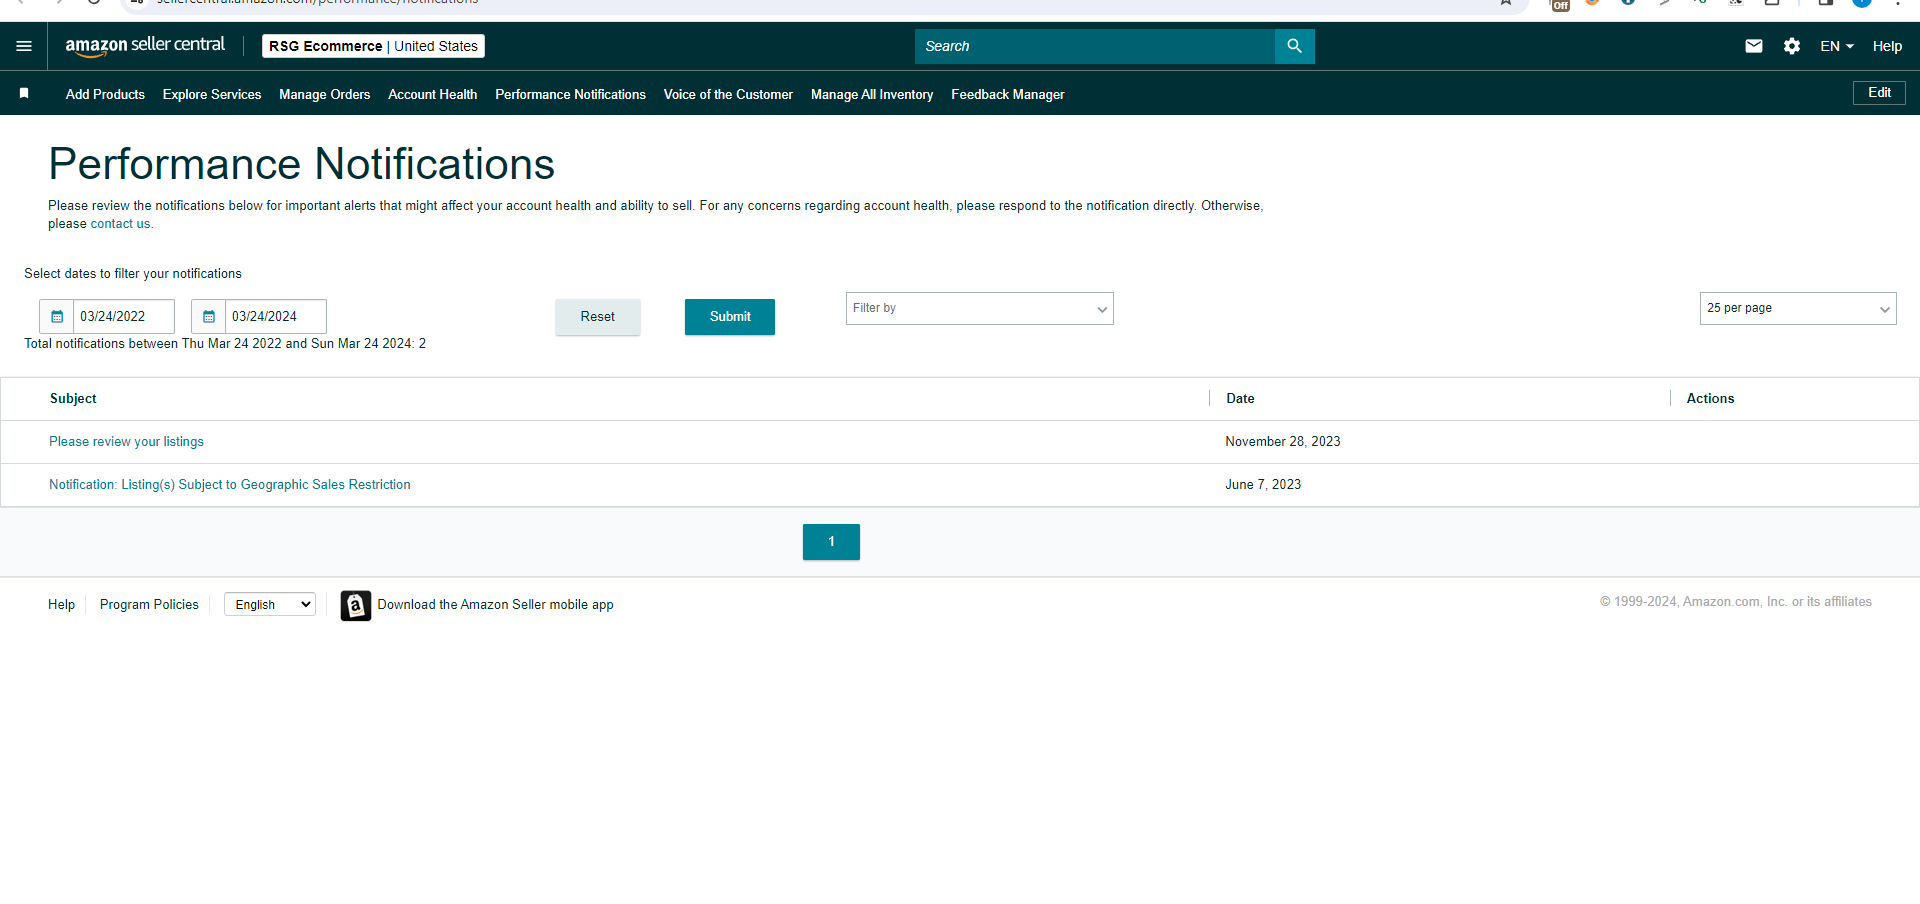1920x904 pixels.
Task: Click the Submit button
Action: 730,316
